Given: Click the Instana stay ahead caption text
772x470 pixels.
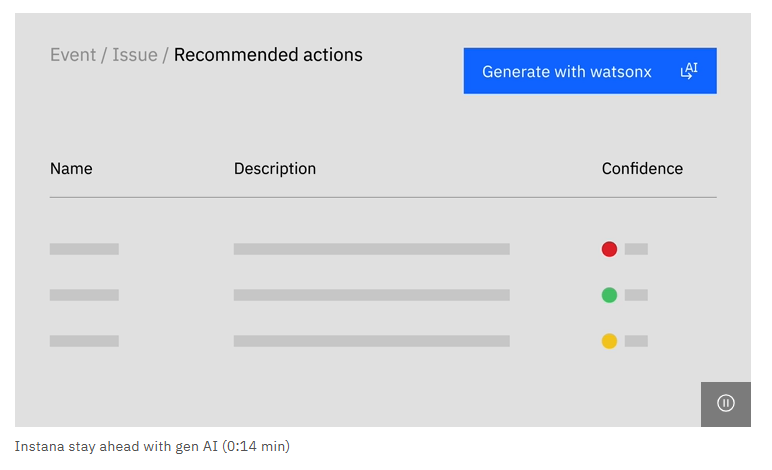Looking at the screenshot, I should [152, 446].
